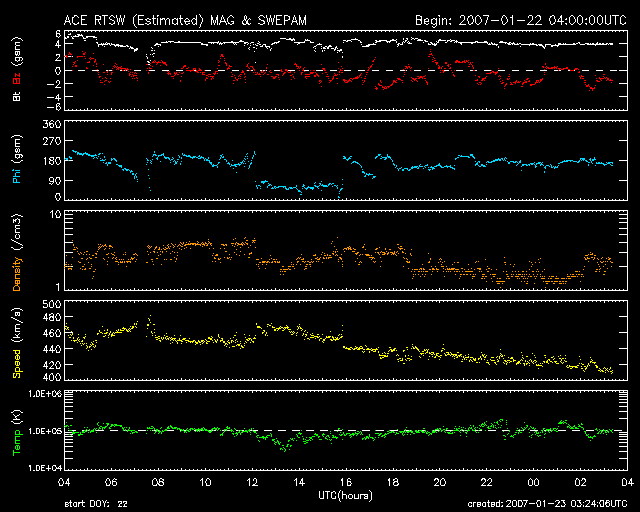Click the '1.0E+04' temperature tick label
The height and width of the screenshot is (512, 640).
45,467
